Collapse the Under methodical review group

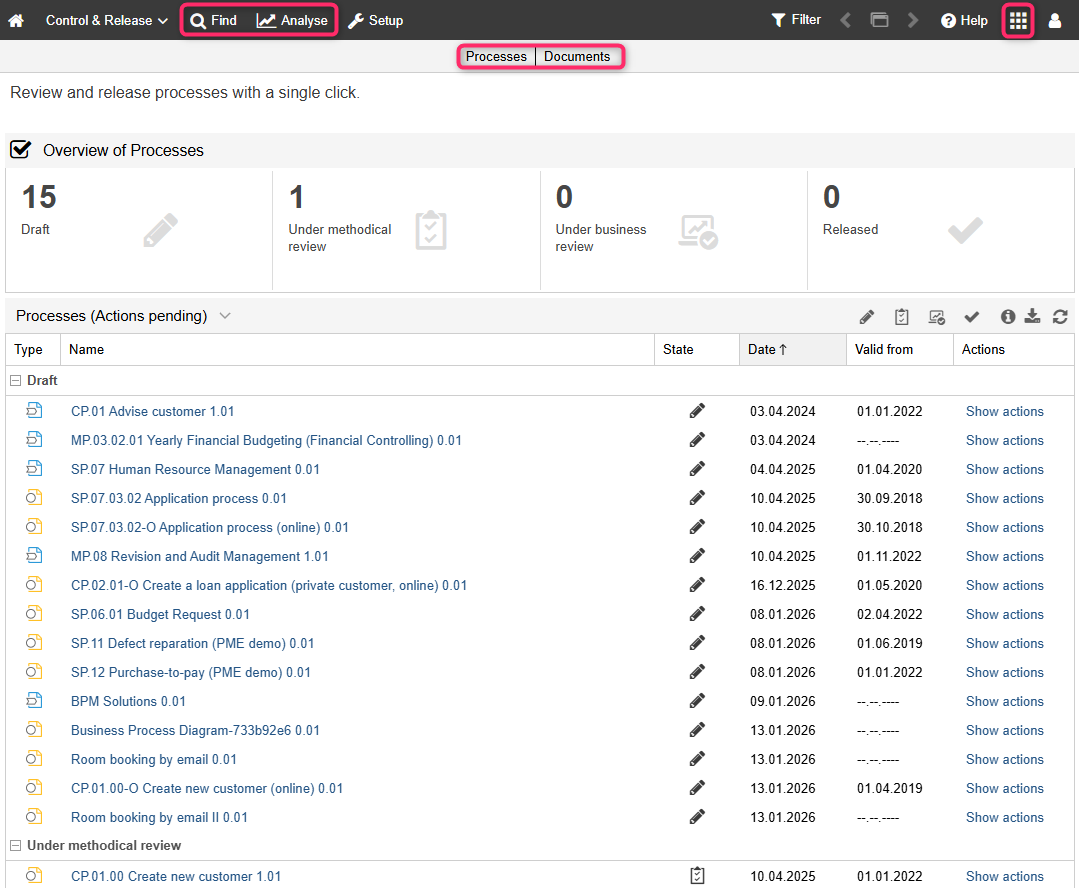pyautogui.click(x=15, y=846)
